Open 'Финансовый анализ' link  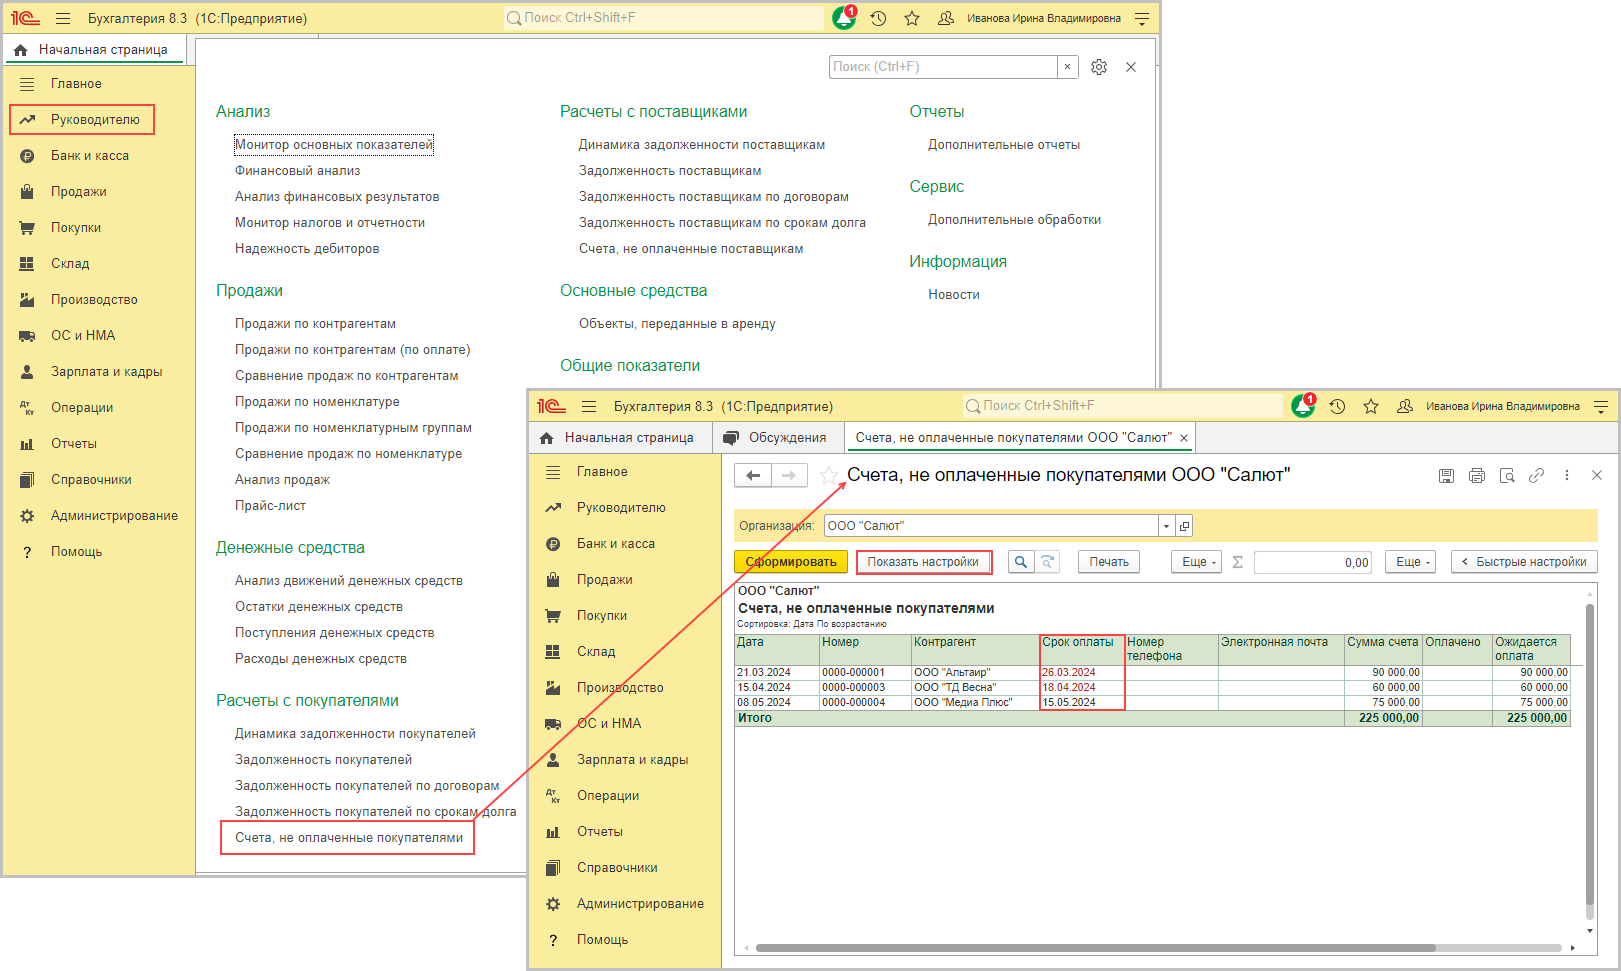click(297, 171)
